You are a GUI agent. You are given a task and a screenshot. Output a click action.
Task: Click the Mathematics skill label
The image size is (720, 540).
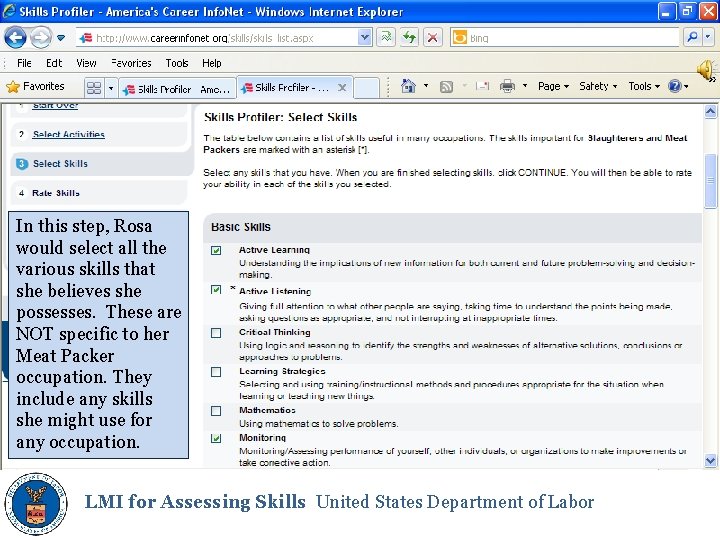(267, 410)
